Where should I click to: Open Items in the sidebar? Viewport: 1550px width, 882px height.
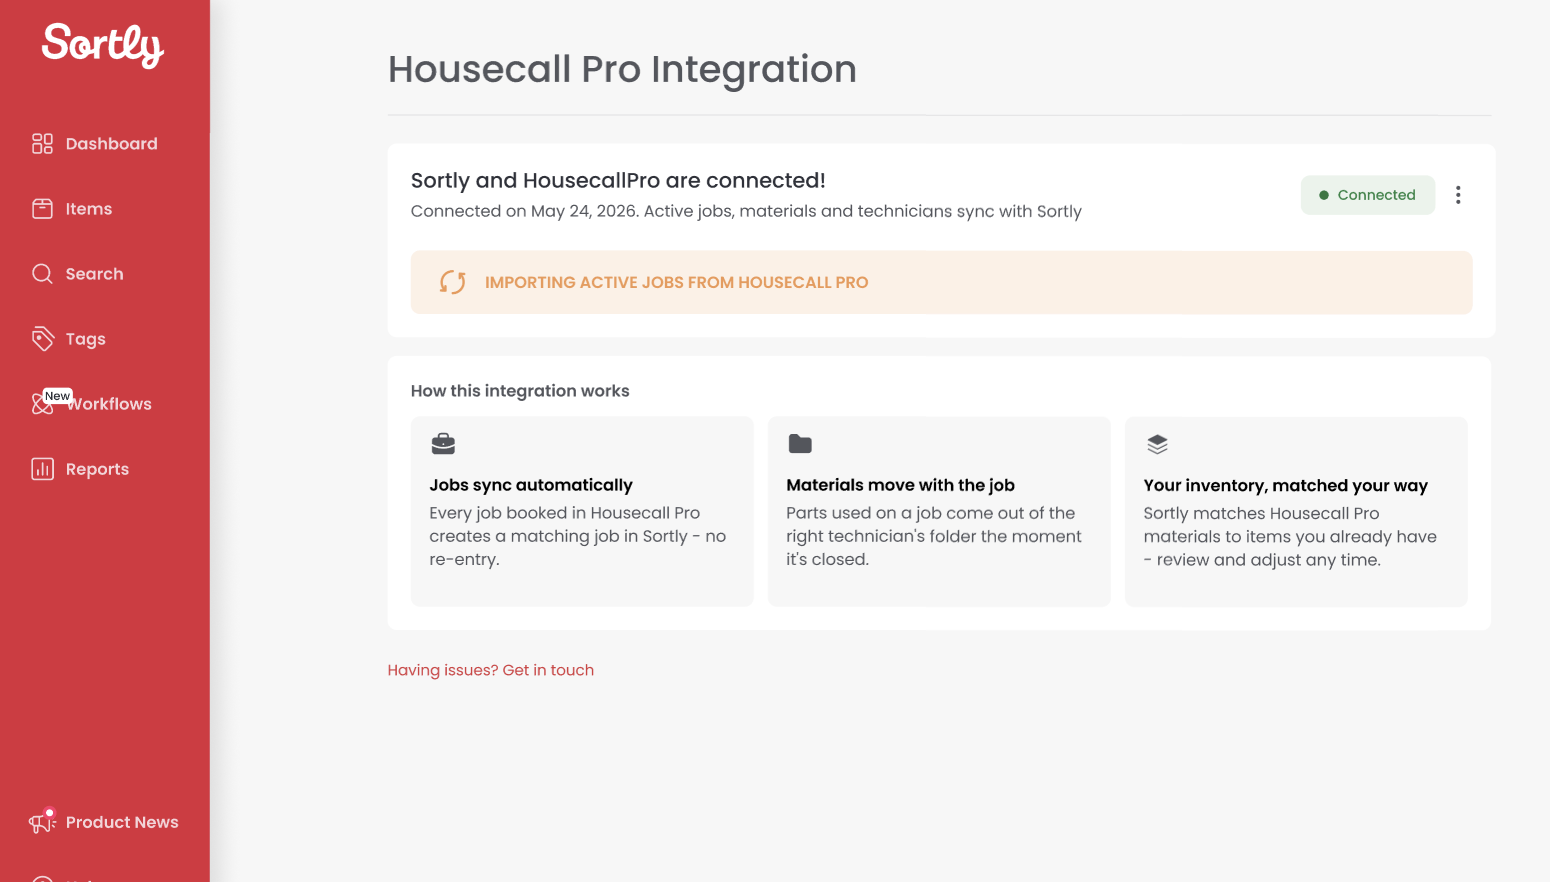click(89, 209)
